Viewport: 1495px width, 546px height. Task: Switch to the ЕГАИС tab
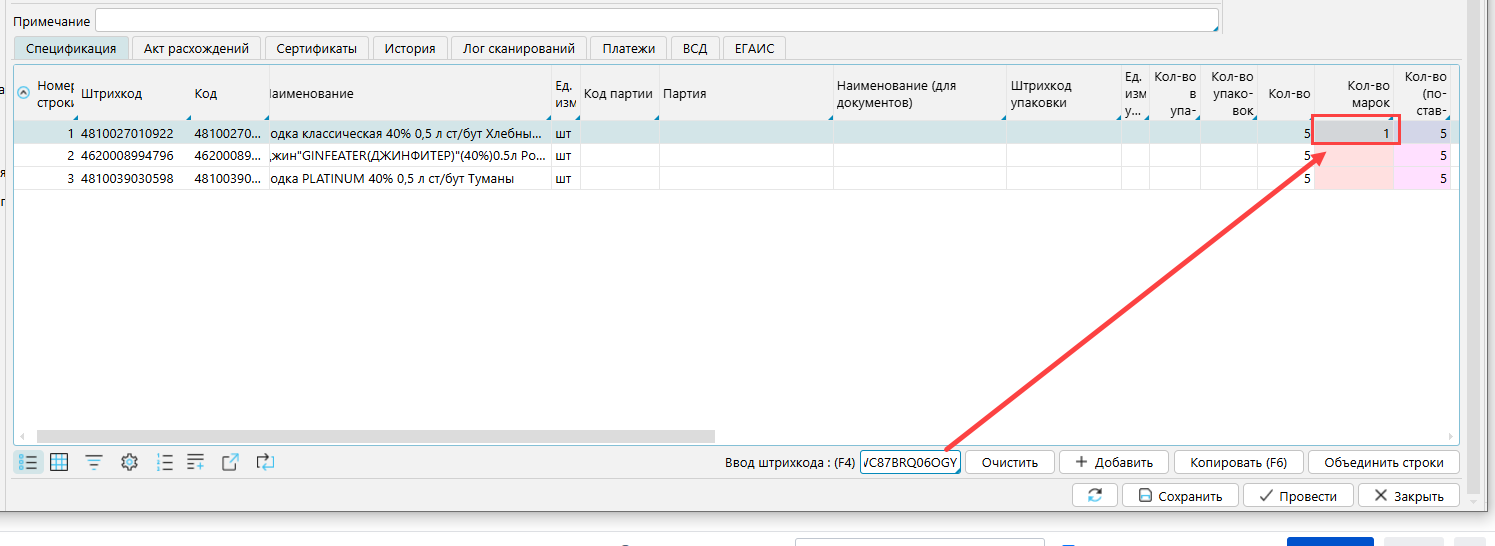click(x=754, y=48)
